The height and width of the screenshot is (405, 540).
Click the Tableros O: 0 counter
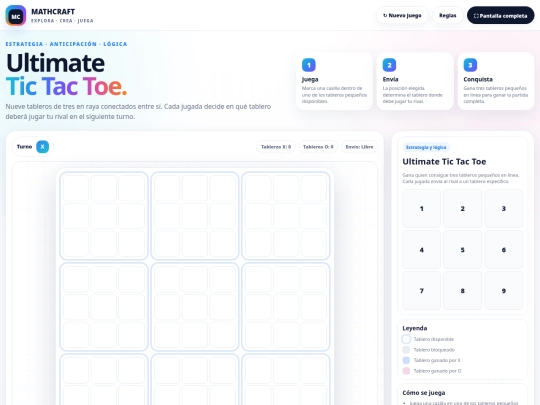[x=318, y=147]
